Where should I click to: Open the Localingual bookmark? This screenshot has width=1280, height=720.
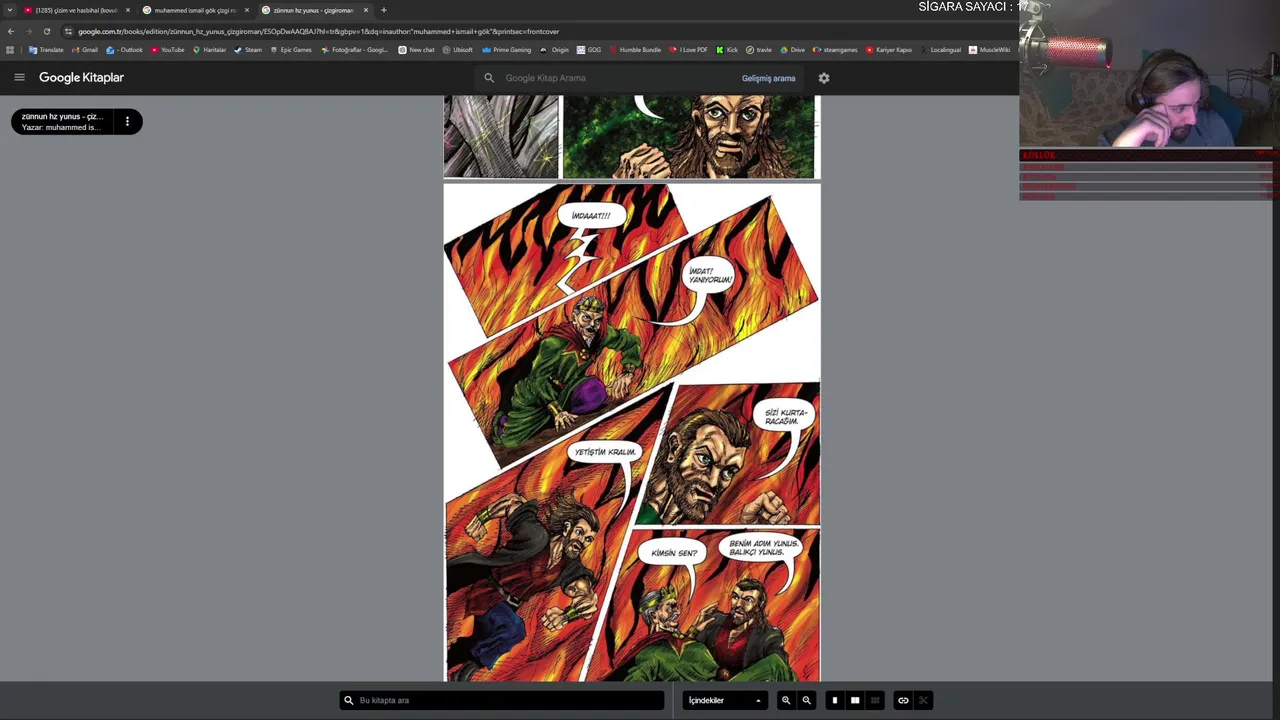[x=940, y=50]
